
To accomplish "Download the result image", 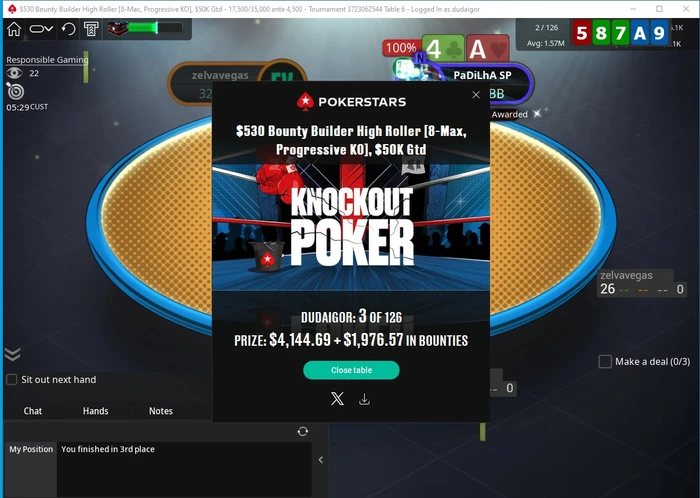I will (364, 399).
